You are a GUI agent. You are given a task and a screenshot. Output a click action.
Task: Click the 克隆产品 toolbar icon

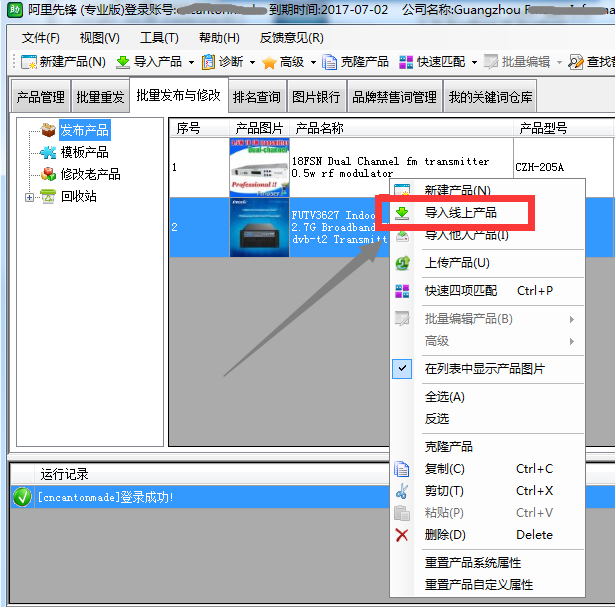point(329,62)
